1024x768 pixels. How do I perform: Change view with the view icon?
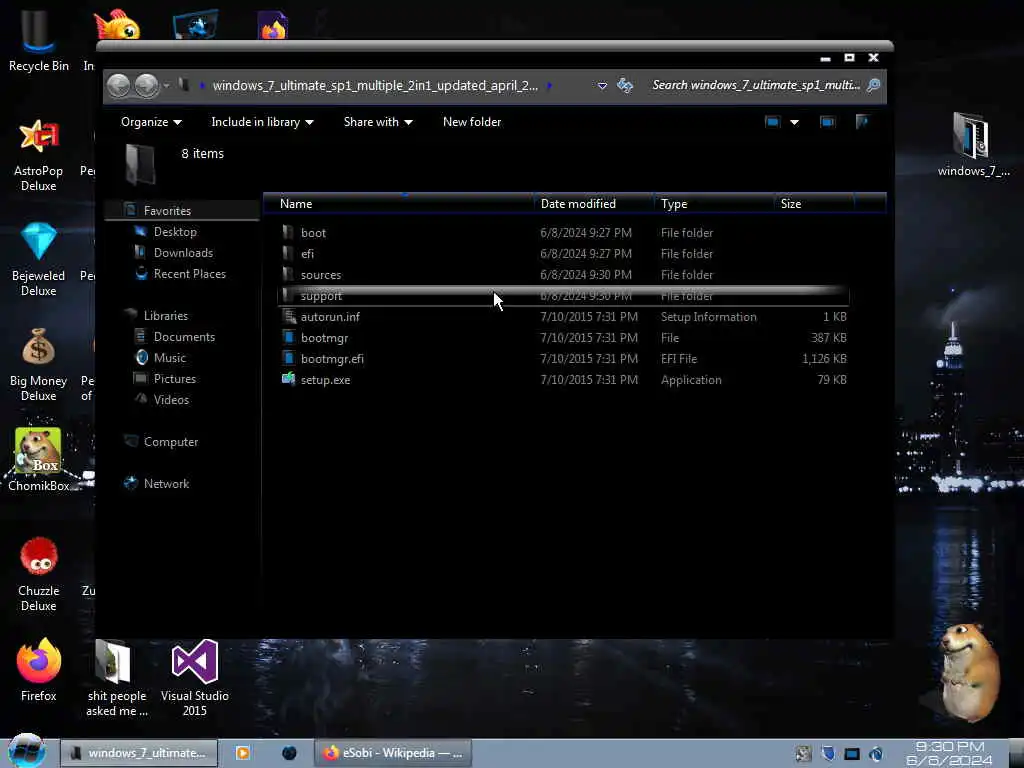tap(773, 122)
